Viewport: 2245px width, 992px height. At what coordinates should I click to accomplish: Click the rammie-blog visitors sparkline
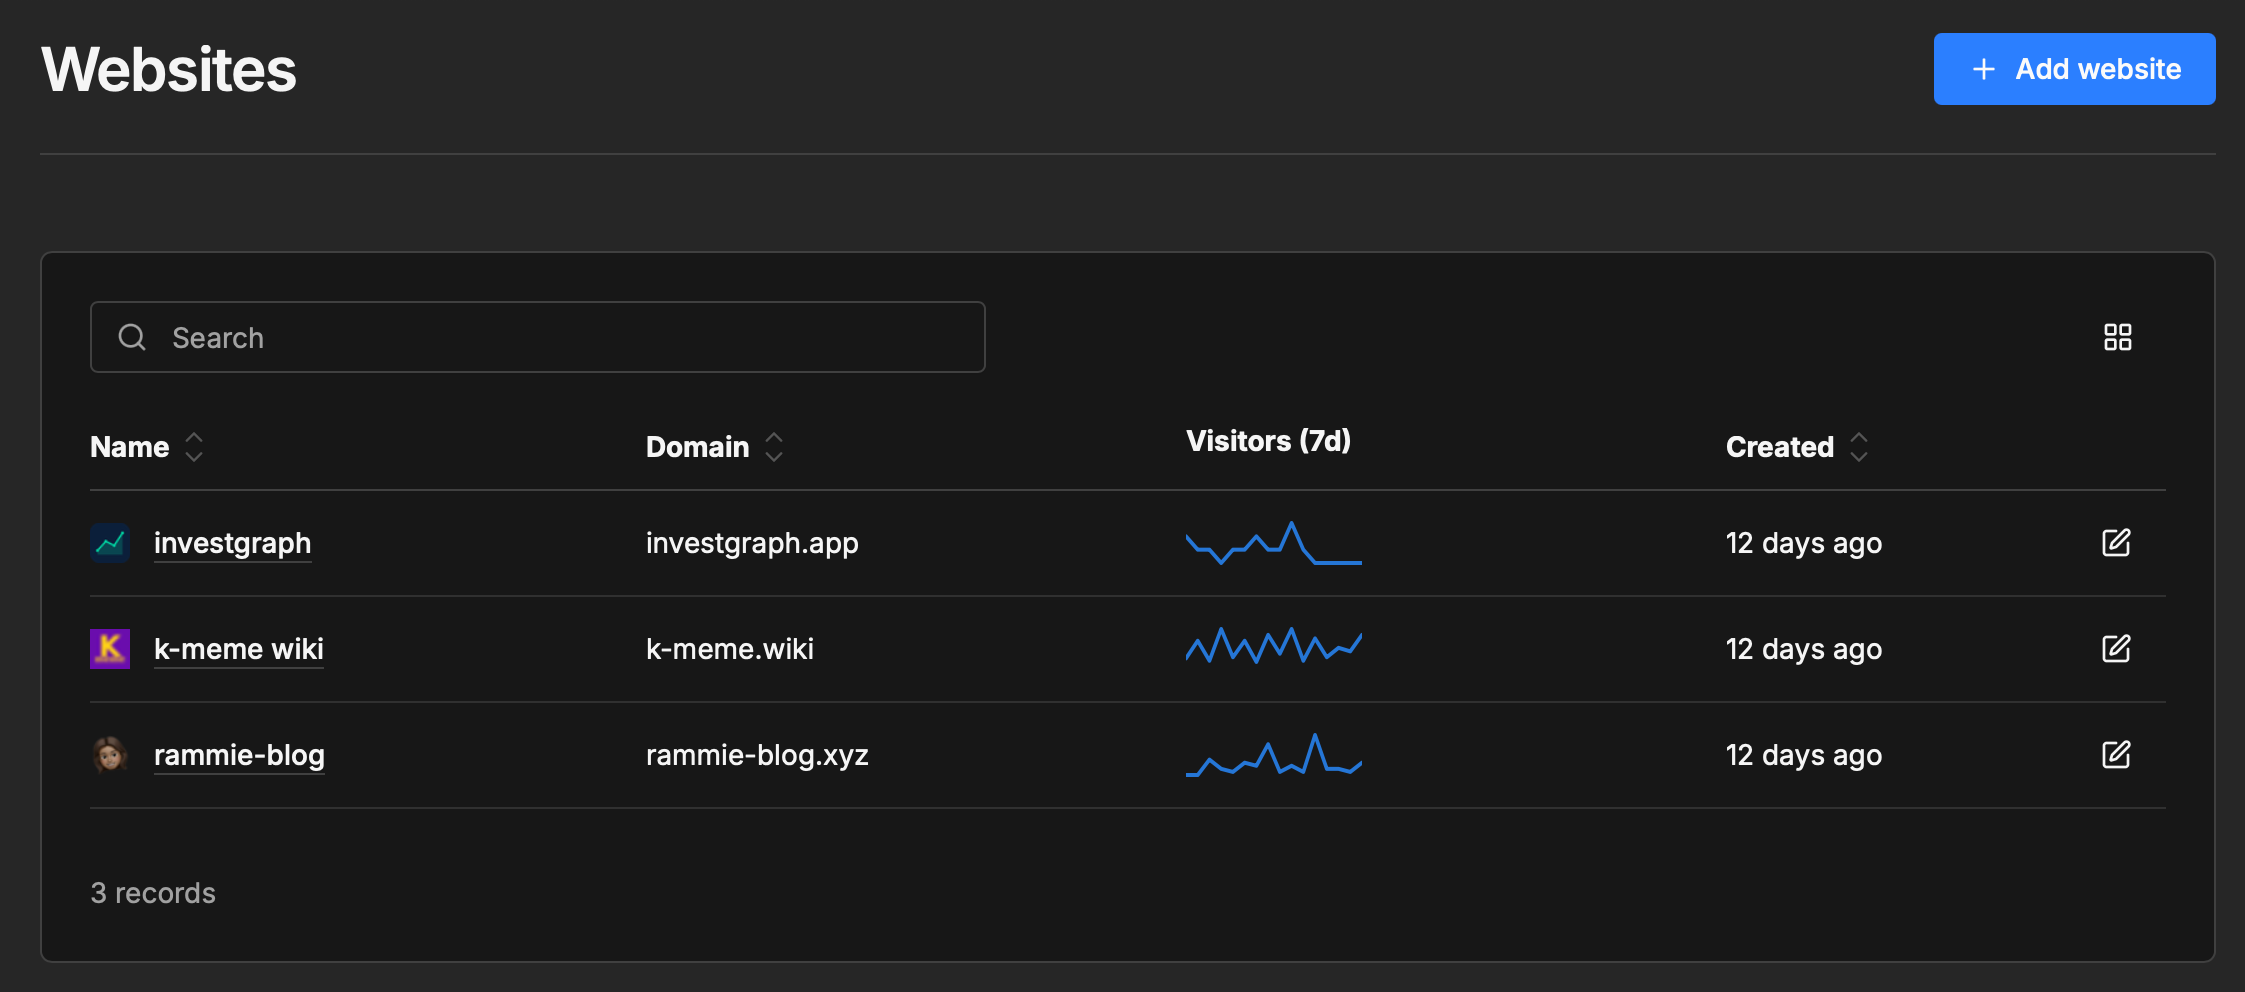(1274, 755)
